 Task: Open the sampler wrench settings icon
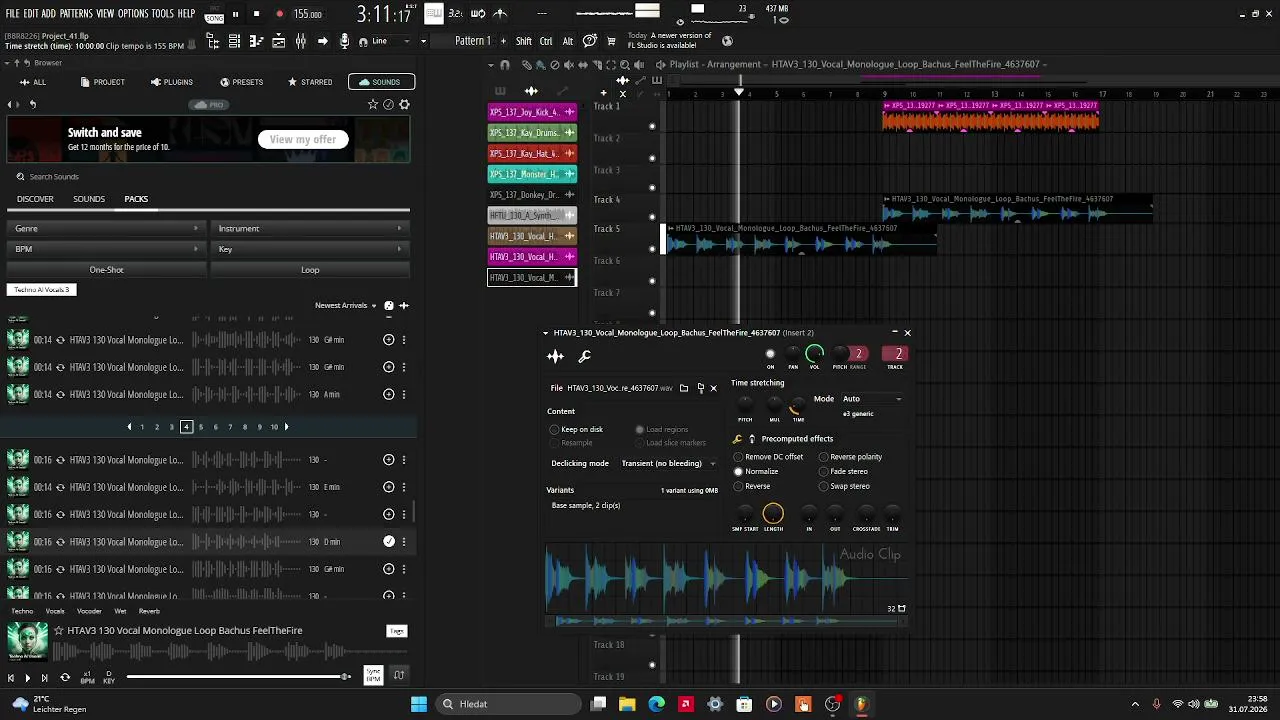(585, 356)
